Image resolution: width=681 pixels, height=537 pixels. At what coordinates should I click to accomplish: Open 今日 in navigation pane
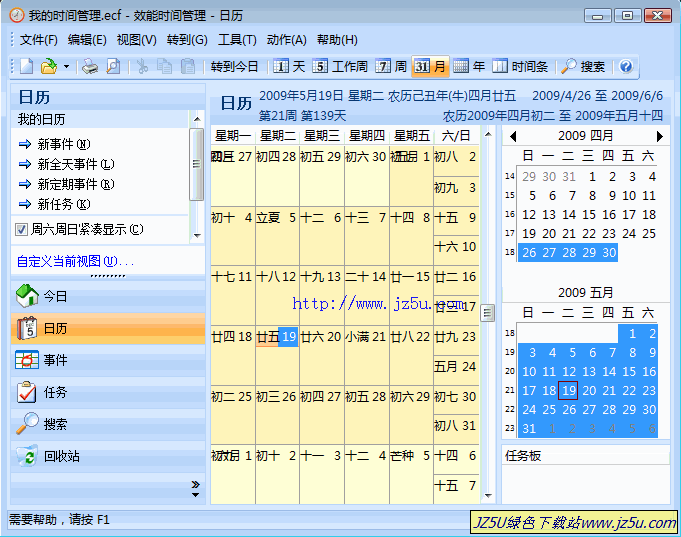coord(108,296)
